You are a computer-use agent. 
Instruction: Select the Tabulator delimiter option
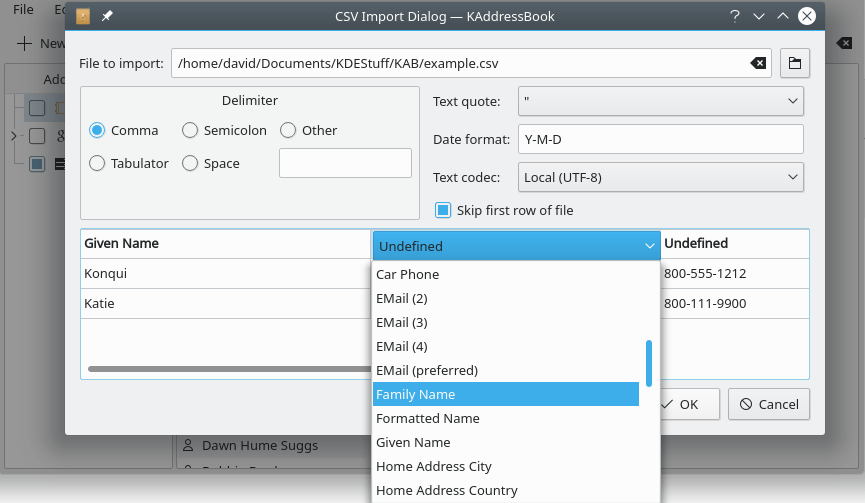tap(97, 163)
